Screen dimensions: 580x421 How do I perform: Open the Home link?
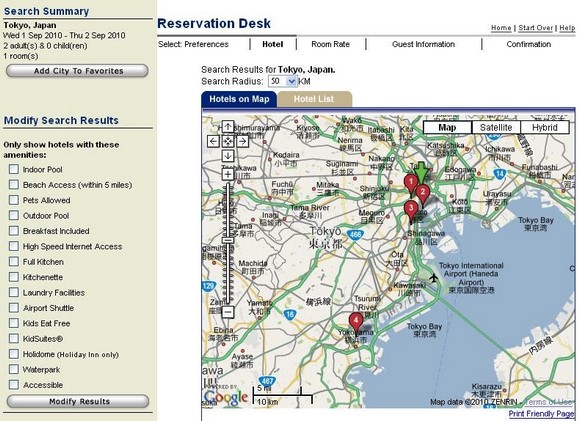501,28
